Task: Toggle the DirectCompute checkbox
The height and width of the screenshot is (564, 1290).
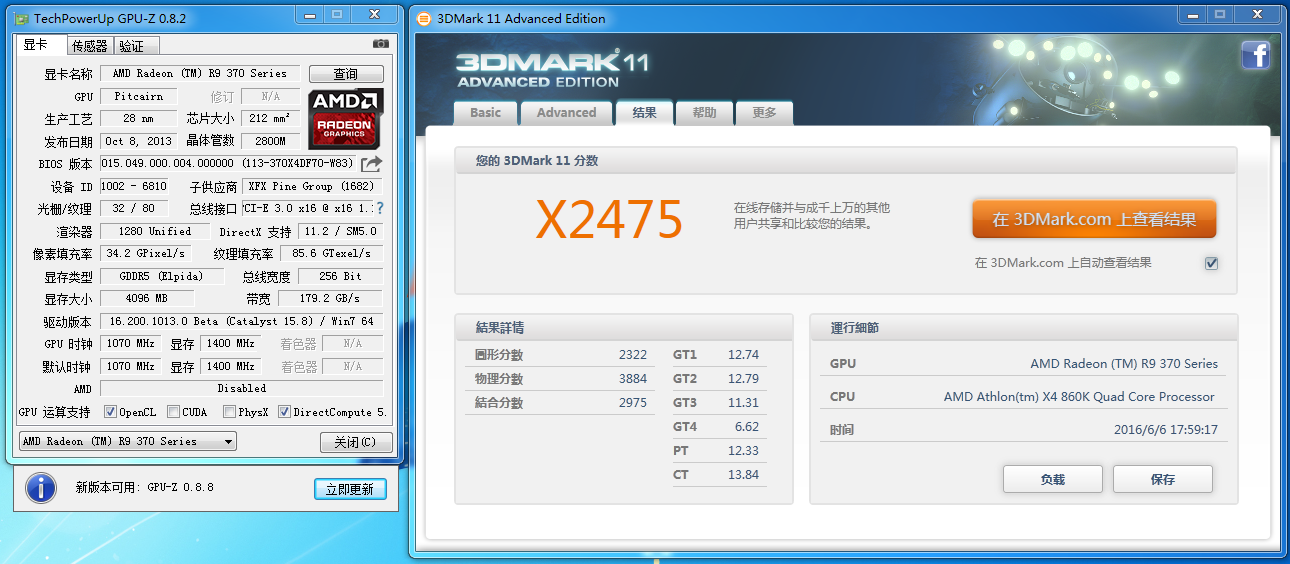Action: click(285, 412)
